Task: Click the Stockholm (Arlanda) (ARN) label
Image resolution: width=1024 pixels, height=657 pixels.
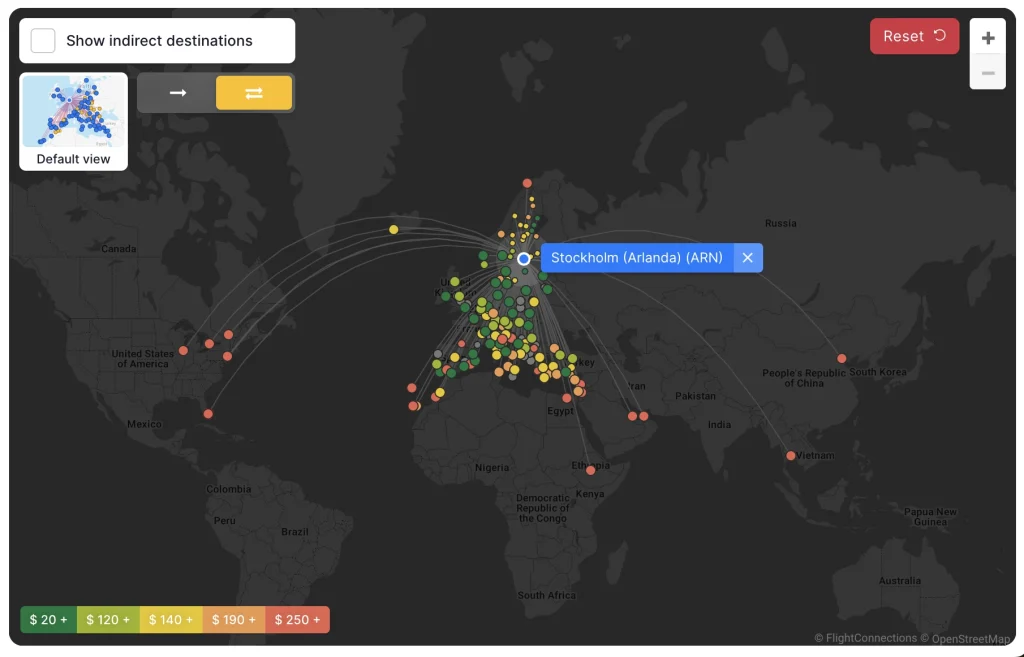Action: coord(637,257)
